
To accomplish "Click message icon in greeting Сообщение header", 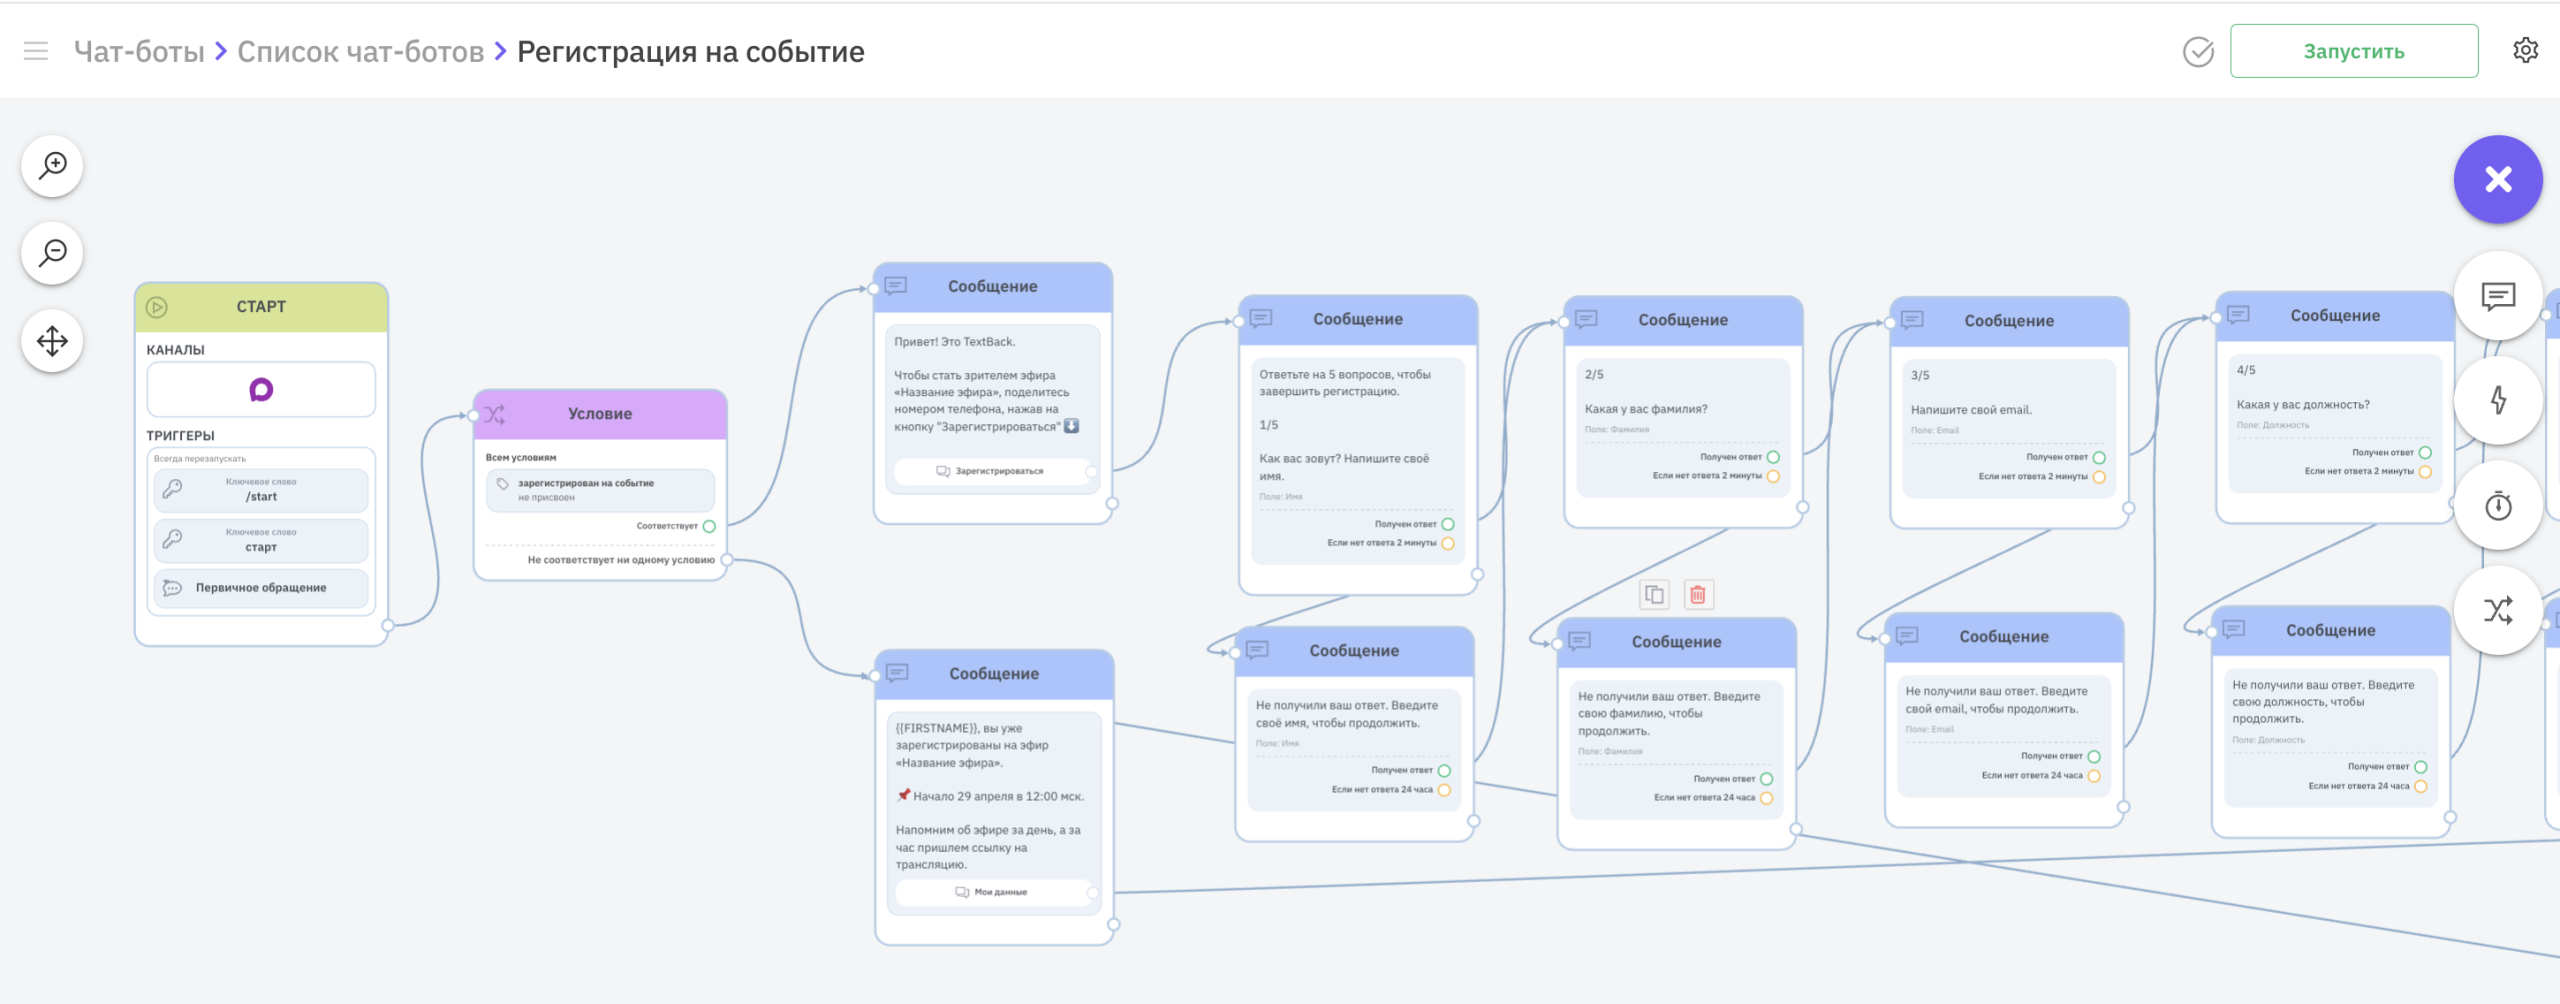I will pyautogui.click(x=896, y=286).
